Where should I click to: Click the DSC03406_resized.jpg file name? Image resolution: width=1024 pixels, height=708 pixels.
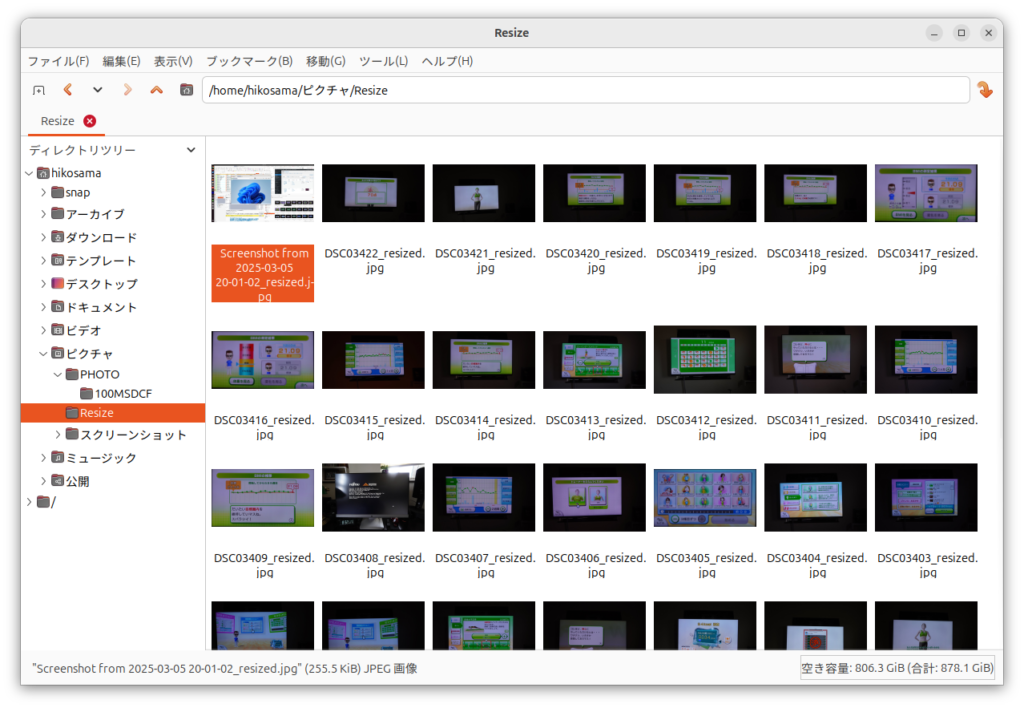tap(596, 565)
